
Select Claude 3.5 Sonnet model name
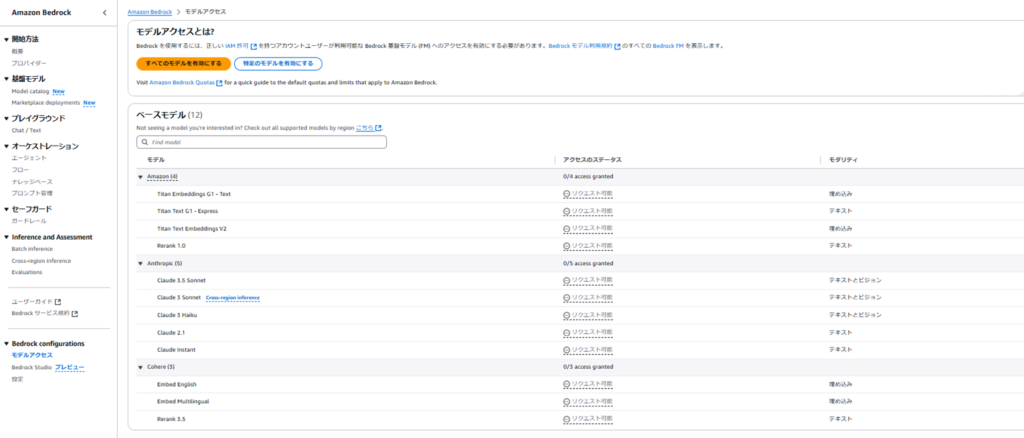[x=182, y=280]
